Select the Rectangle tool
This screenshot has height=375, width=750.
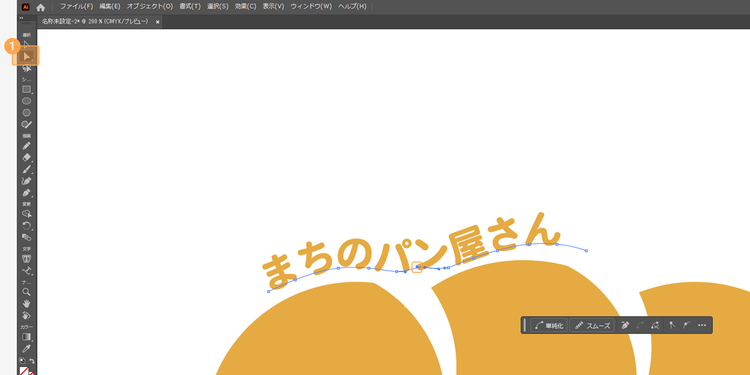pyautogui.click(x=27, y=89)
